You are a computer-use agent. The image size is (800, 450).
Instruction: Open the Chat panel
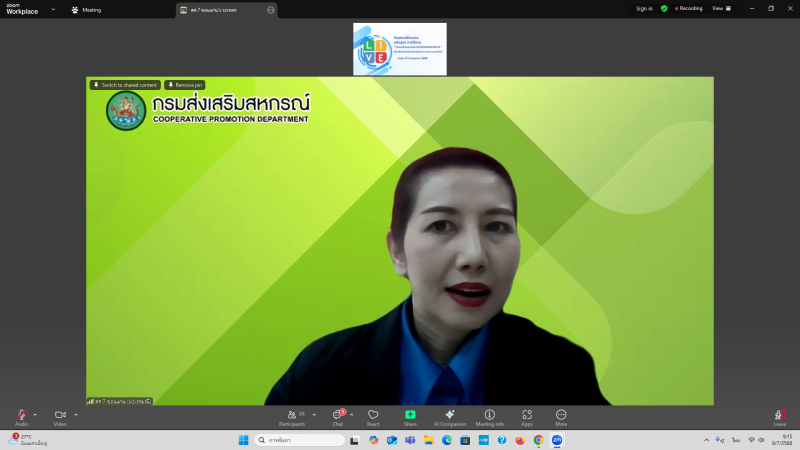pos(337,415)
